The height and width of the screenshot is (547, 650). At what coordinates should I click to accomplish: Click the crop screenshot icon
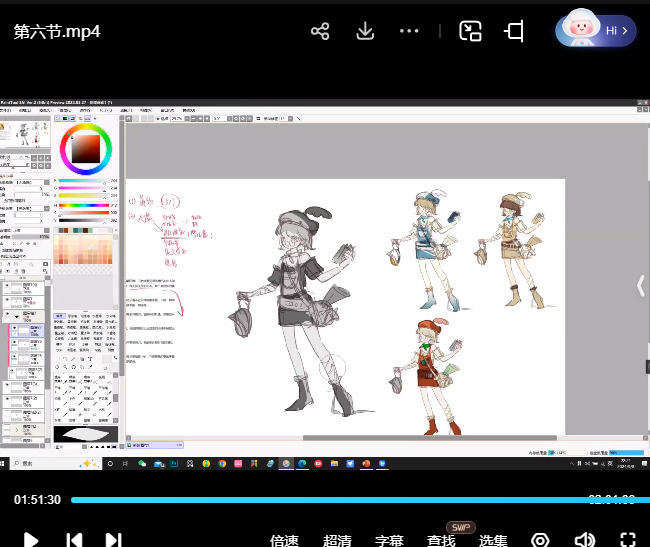pyautogui.click(x=515, y=31)
